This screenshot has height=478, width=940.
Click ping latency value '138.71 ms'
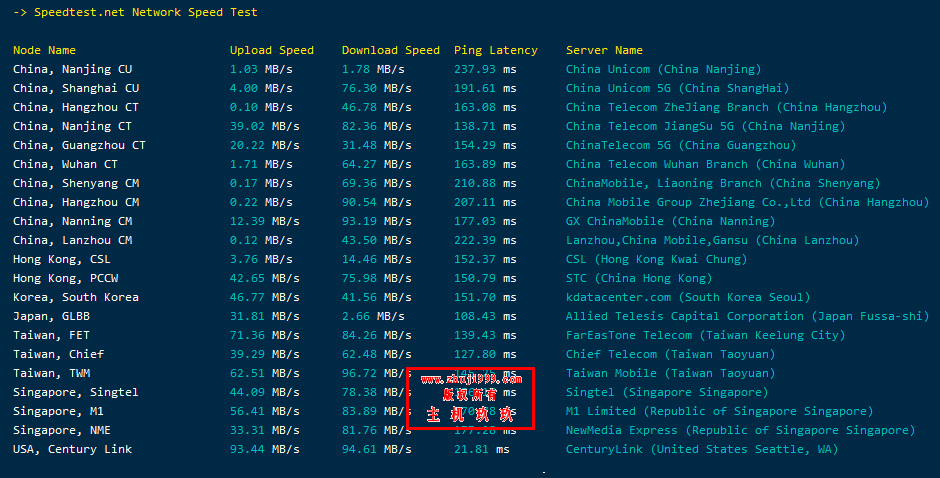click(486, 127)
